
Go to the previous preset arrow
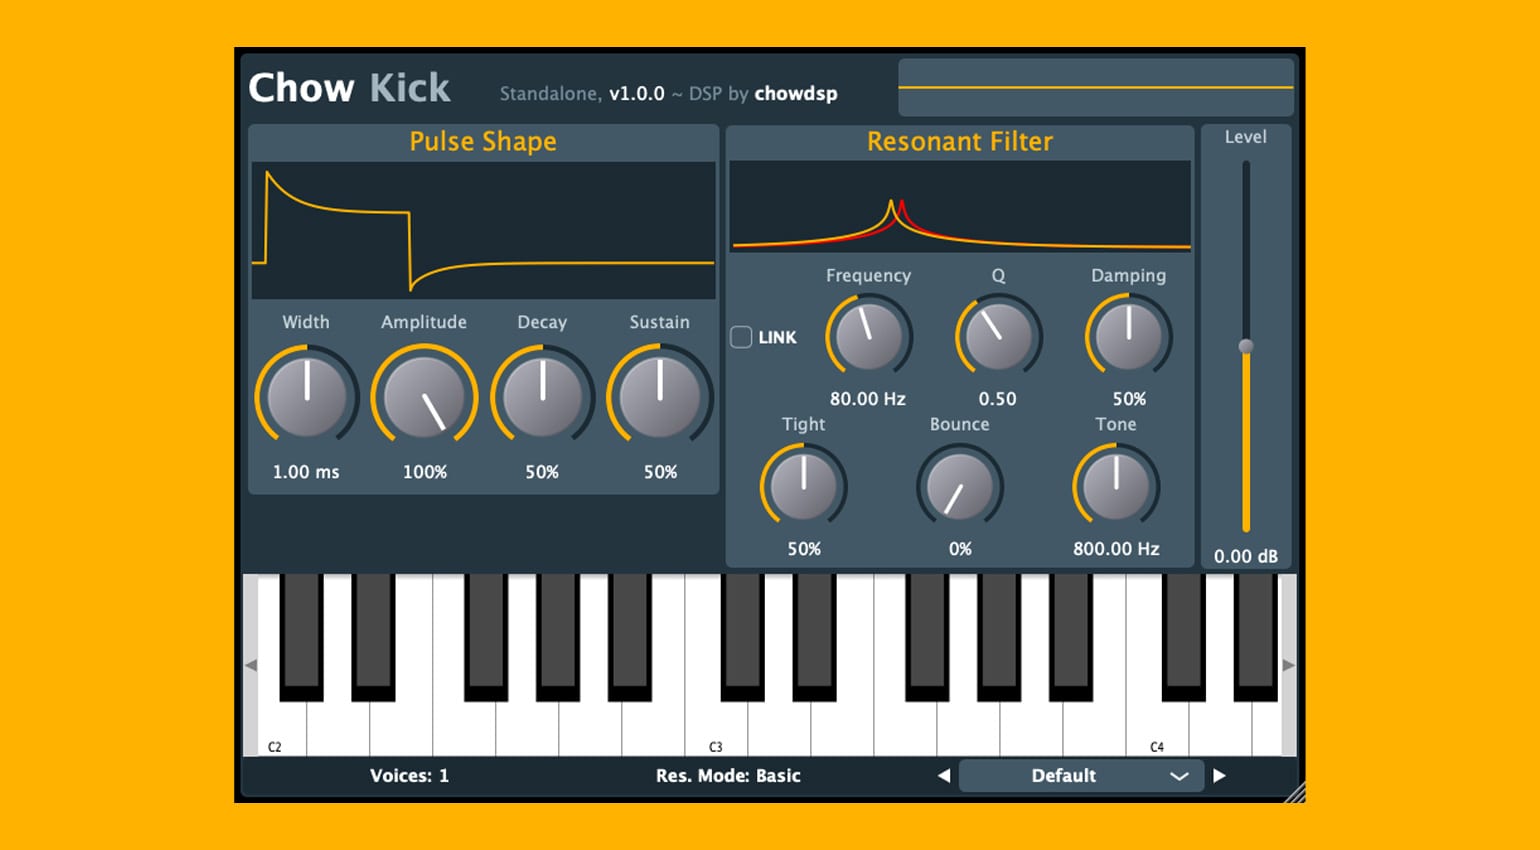tap(943, 776)
